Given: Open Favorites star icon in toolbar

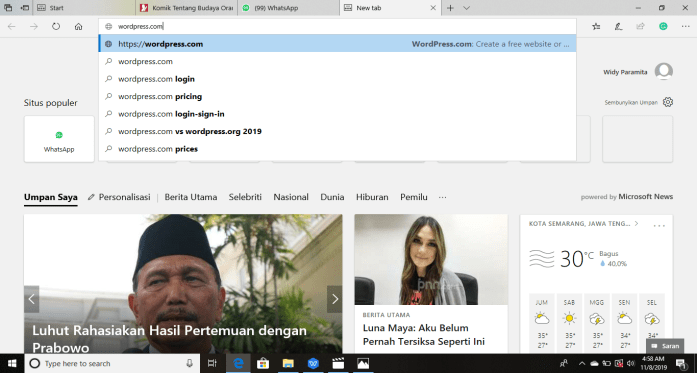Looking at the screenshot, I should (x=596, y=26).
